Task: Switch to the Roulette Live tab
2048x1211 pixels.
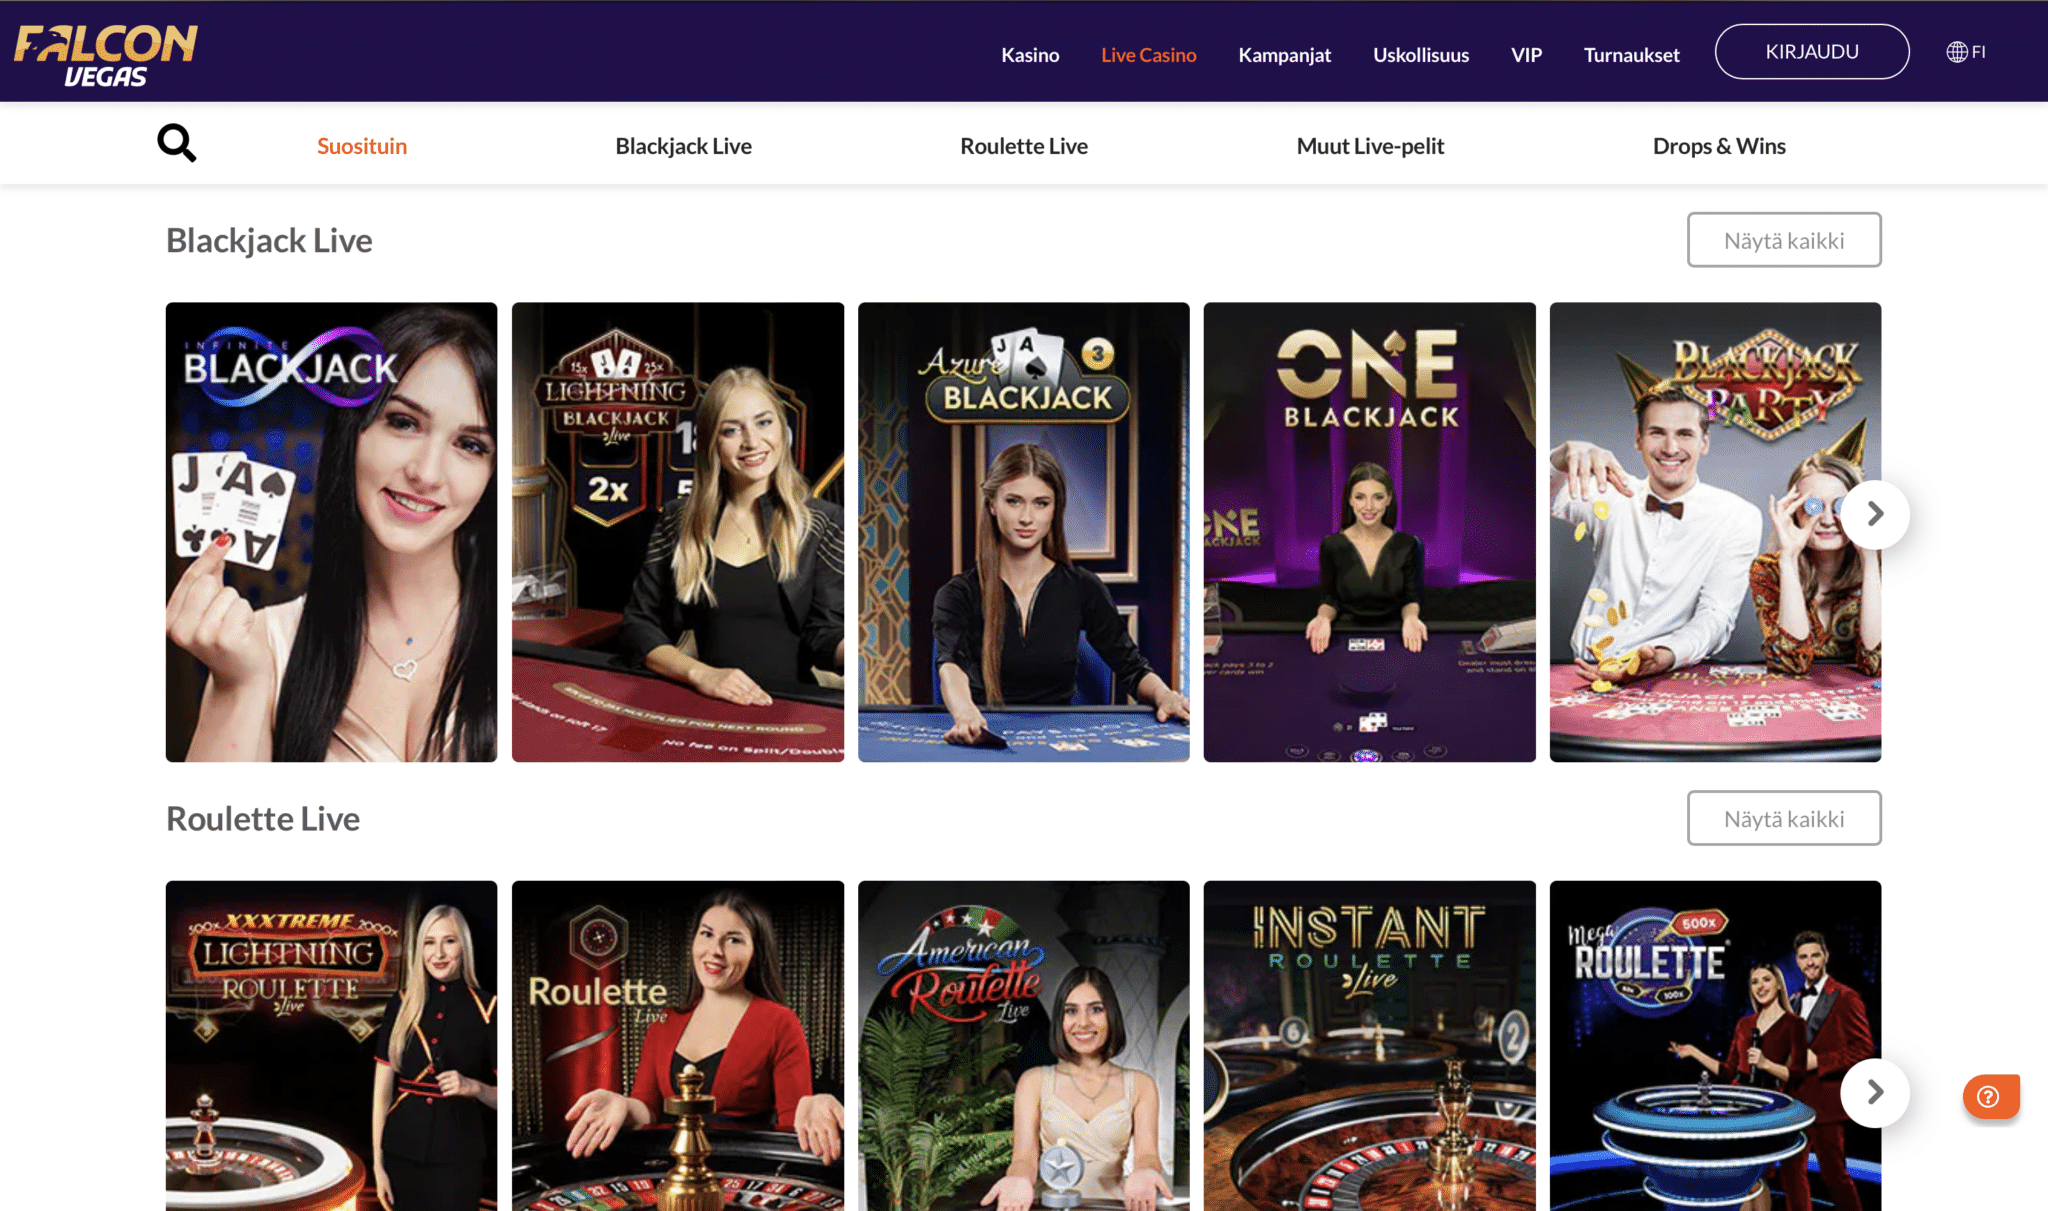Action: (1024, 146)
